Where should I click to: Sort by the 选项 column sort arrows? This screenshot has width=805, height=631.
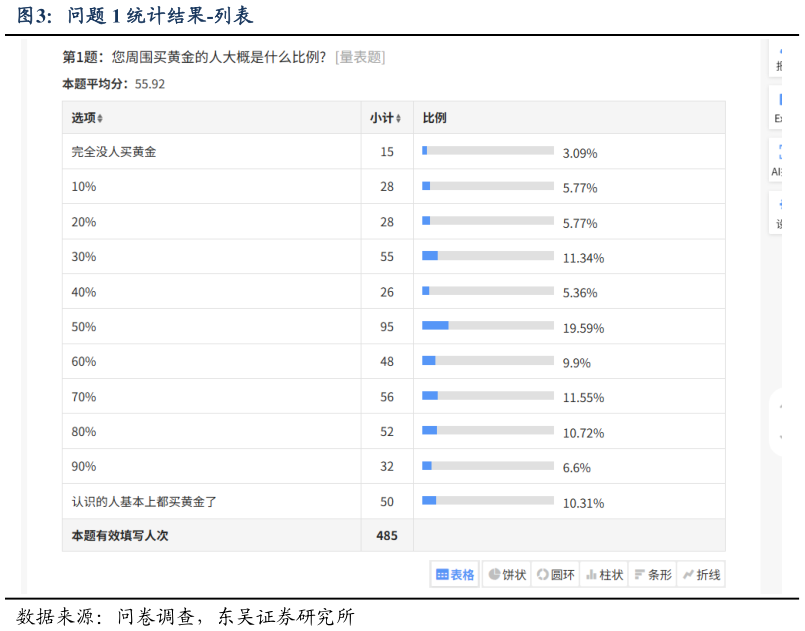(x=100, y=118)
